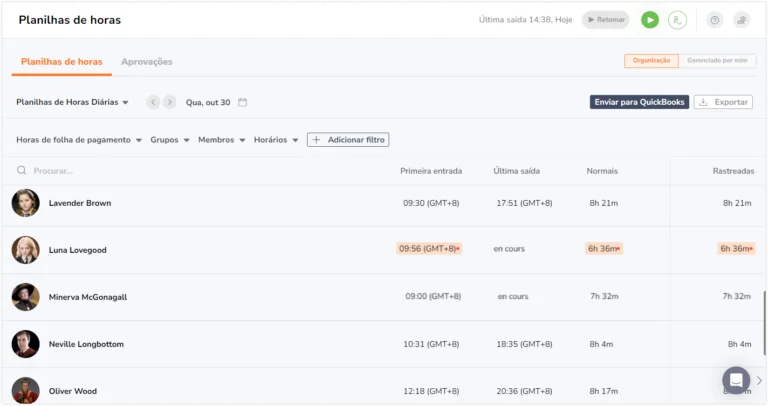Switch to the Aprovações tab
Image resolution: width=768 pixels, height=406 pixels.
(x=146, y=62)
